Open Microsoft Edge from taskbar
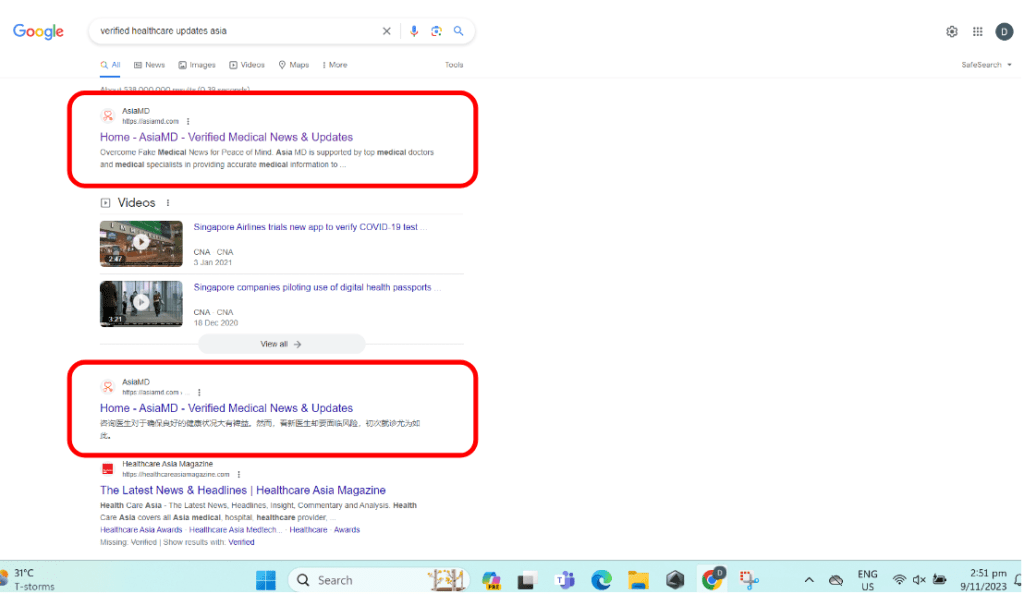The image size is (1024, 594). (x=601, y=580)
